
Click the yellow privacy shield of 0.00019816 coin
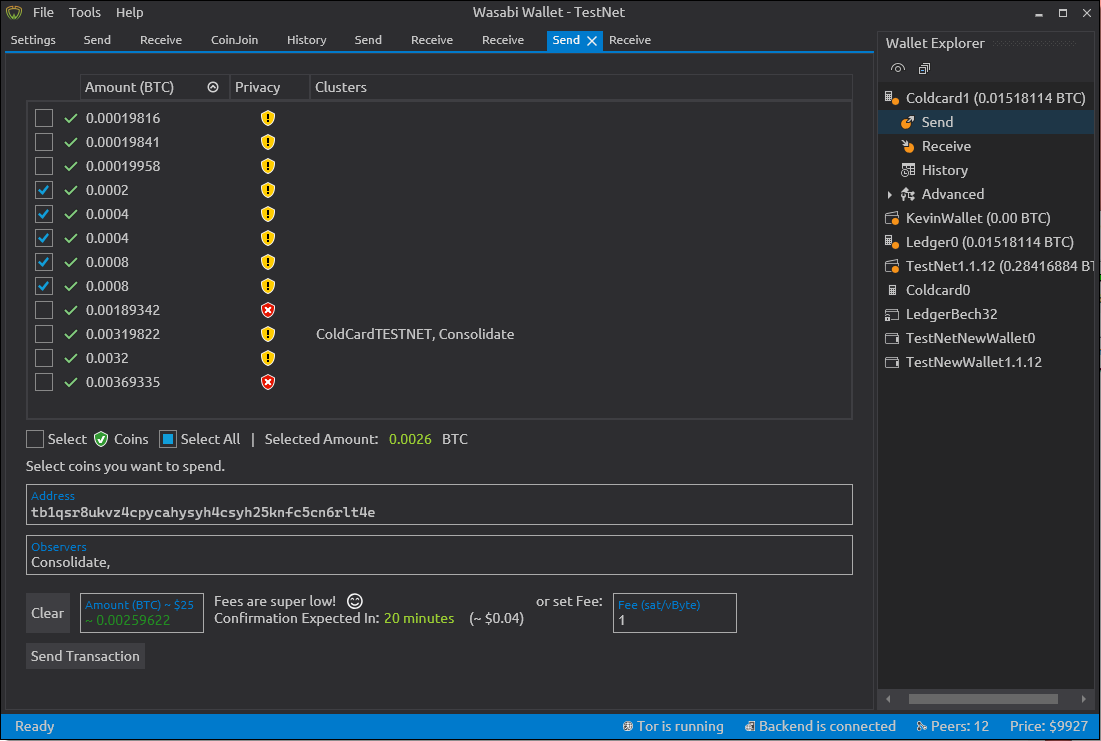point(268,118)
